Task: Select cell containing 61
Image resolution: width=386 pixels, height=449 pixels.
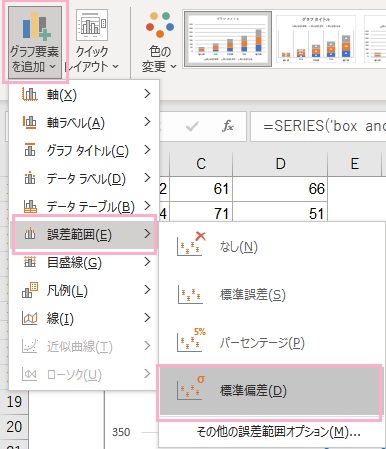Action: click(201, 189)
